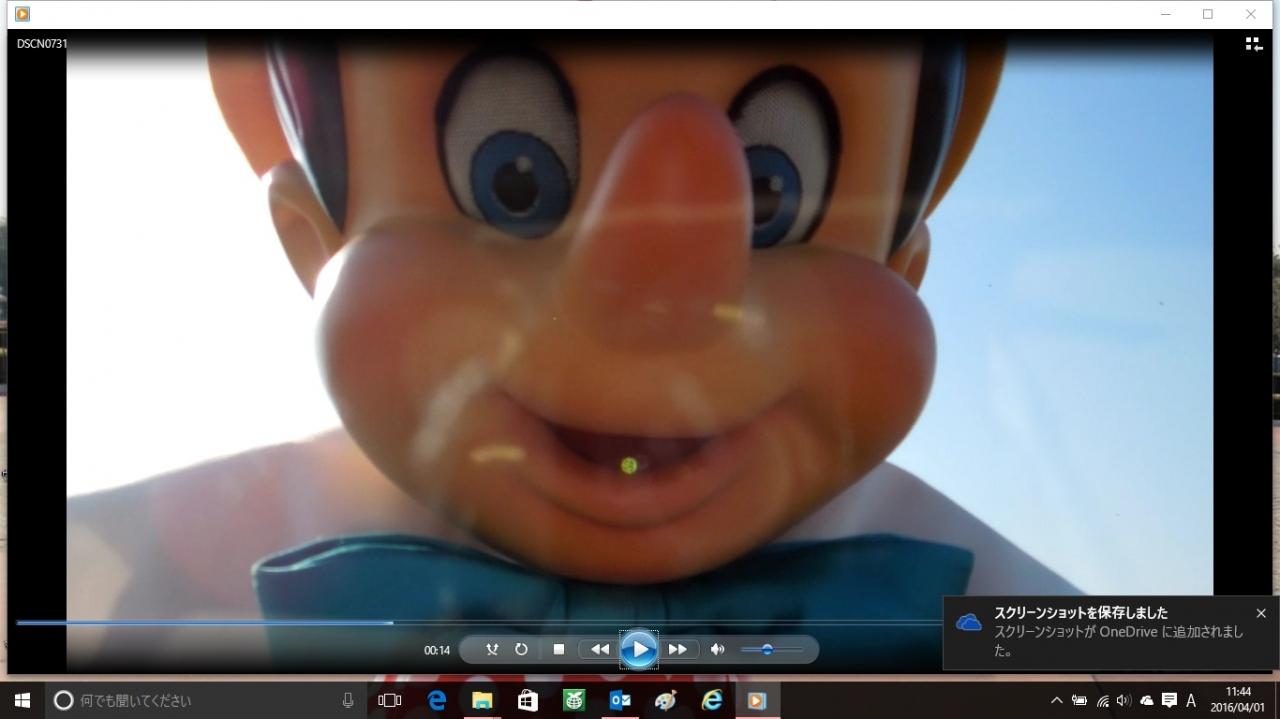The image size is (1280, 719).
Task: Open the Windows Store taskbar icon
Action: [528, 700]
